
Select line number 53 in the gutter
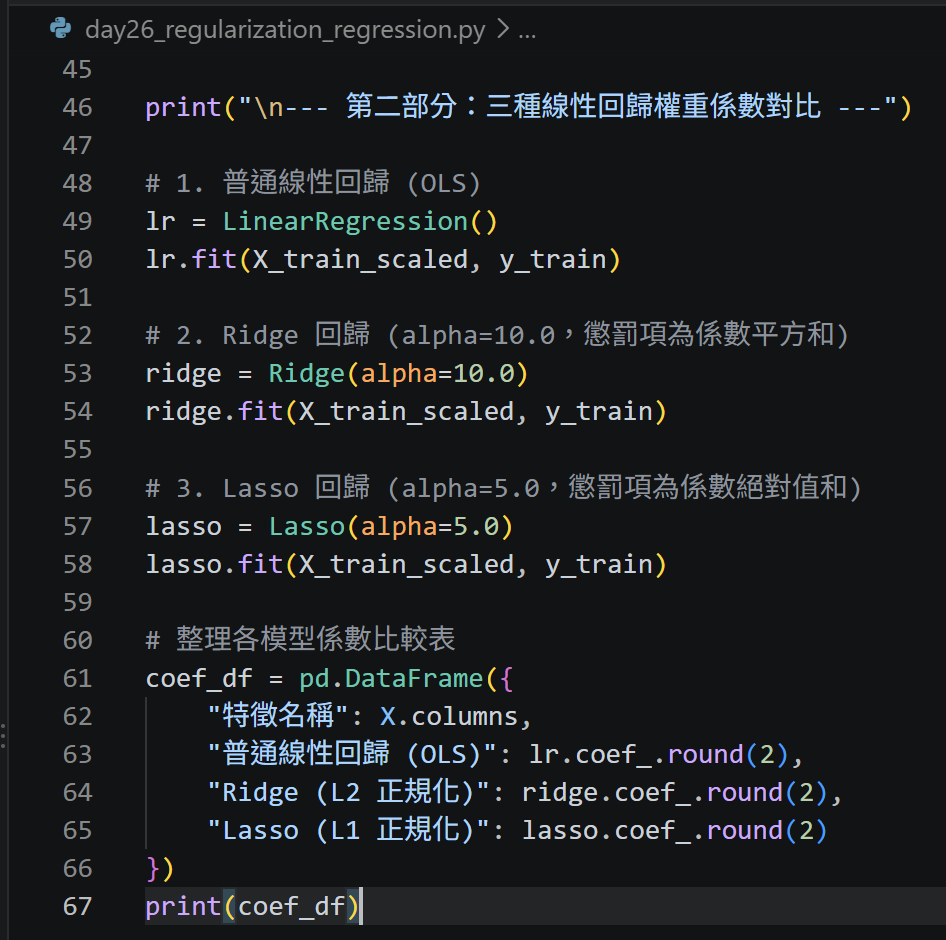click(x=77, y=373)
